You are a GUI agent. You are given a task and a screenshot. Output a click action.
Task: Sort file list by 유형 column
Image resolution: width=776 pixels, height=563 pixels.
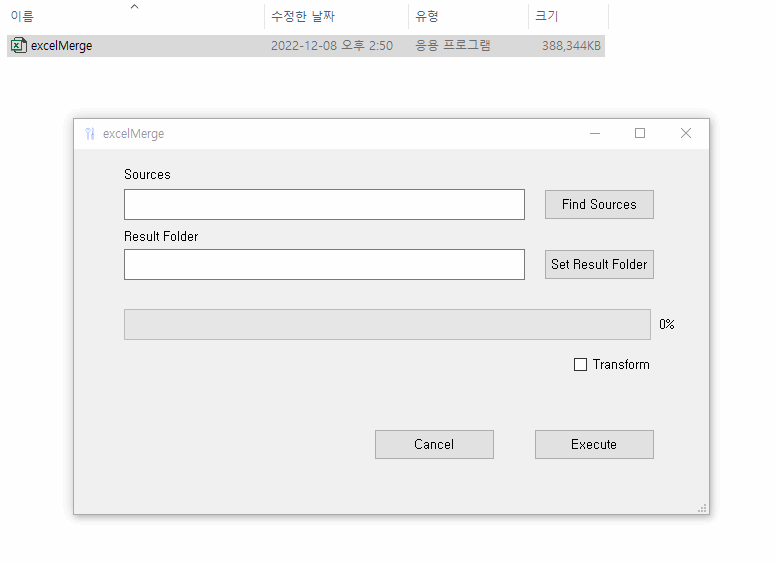click(x=427, y=16)
